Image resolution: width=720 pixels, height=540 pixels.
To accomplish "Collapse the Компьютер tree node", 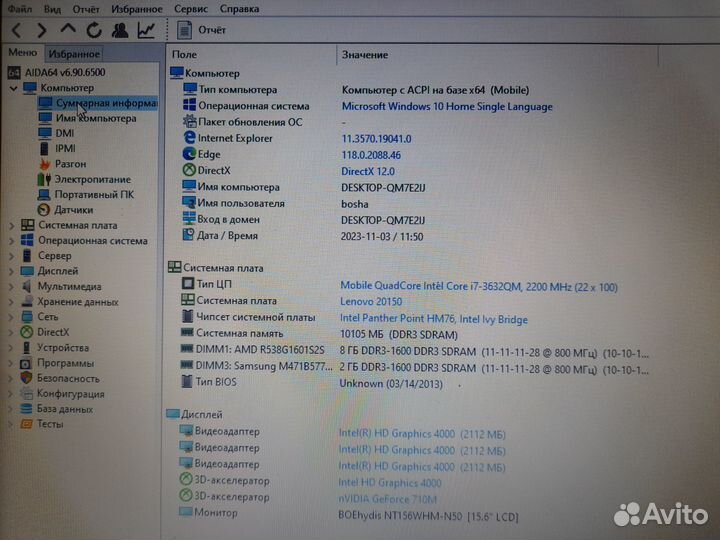I will (14, 88).
